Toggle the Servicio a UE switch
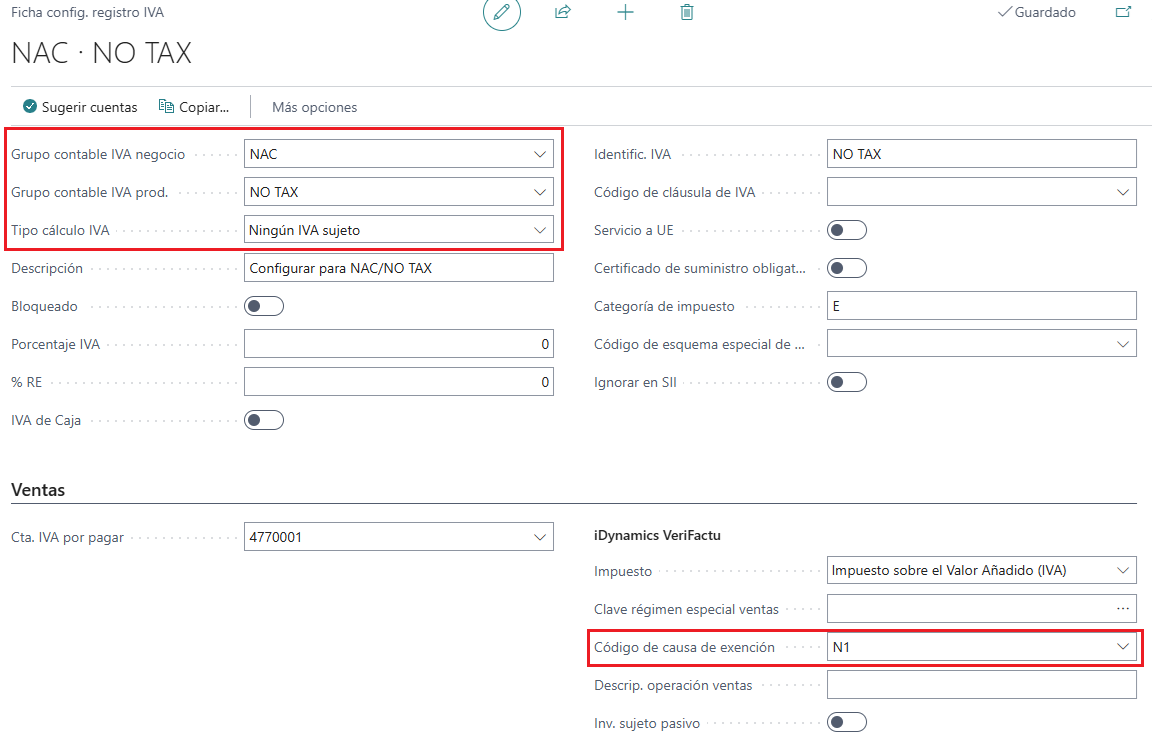The image size is (1152, 752). pos(847,231)
